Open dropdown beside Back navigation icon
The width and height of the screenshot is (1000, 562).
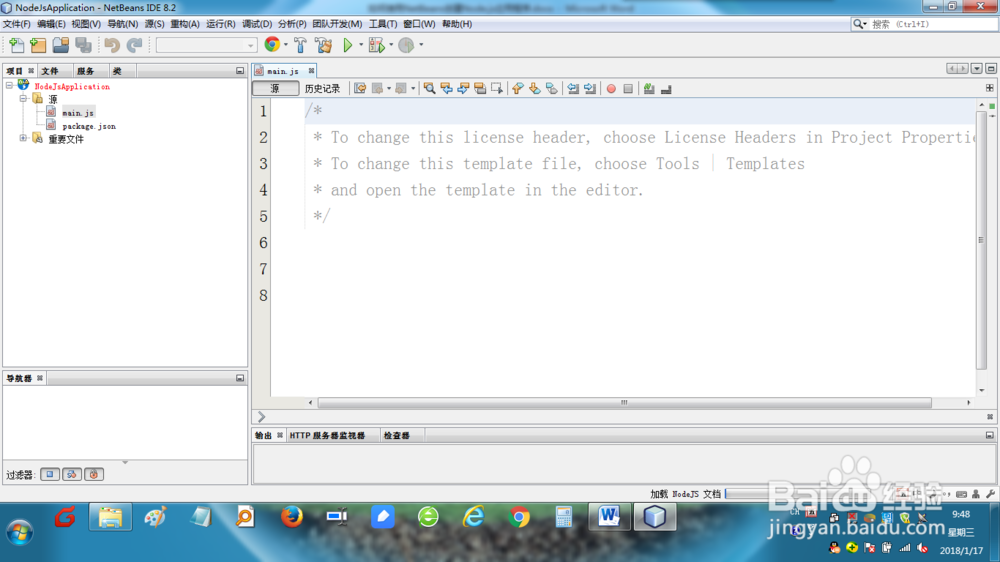pos(388,89)
